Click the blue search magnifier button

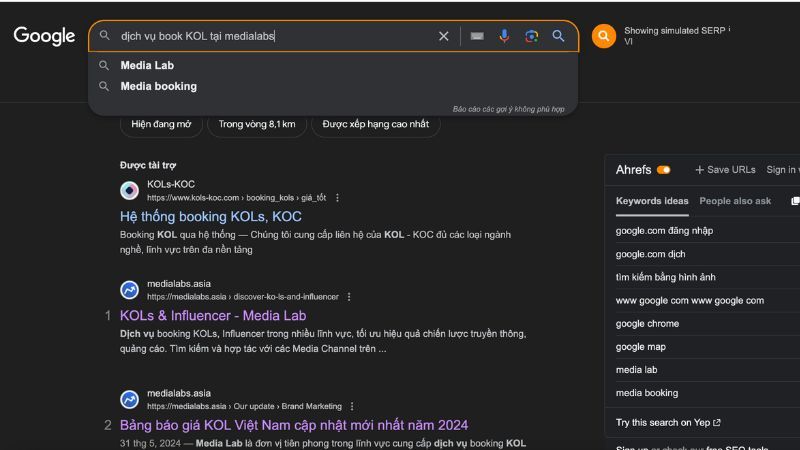pos(558,36)
